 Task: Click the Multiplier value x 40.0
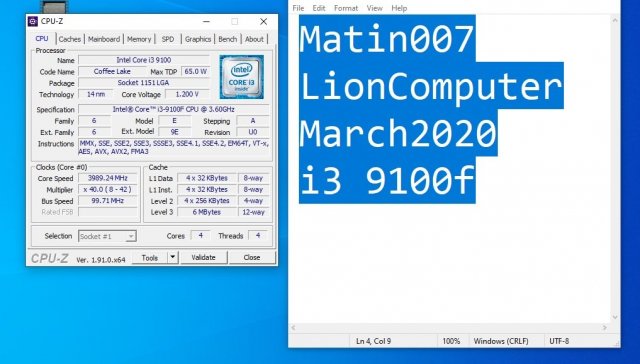click(108, 190)
